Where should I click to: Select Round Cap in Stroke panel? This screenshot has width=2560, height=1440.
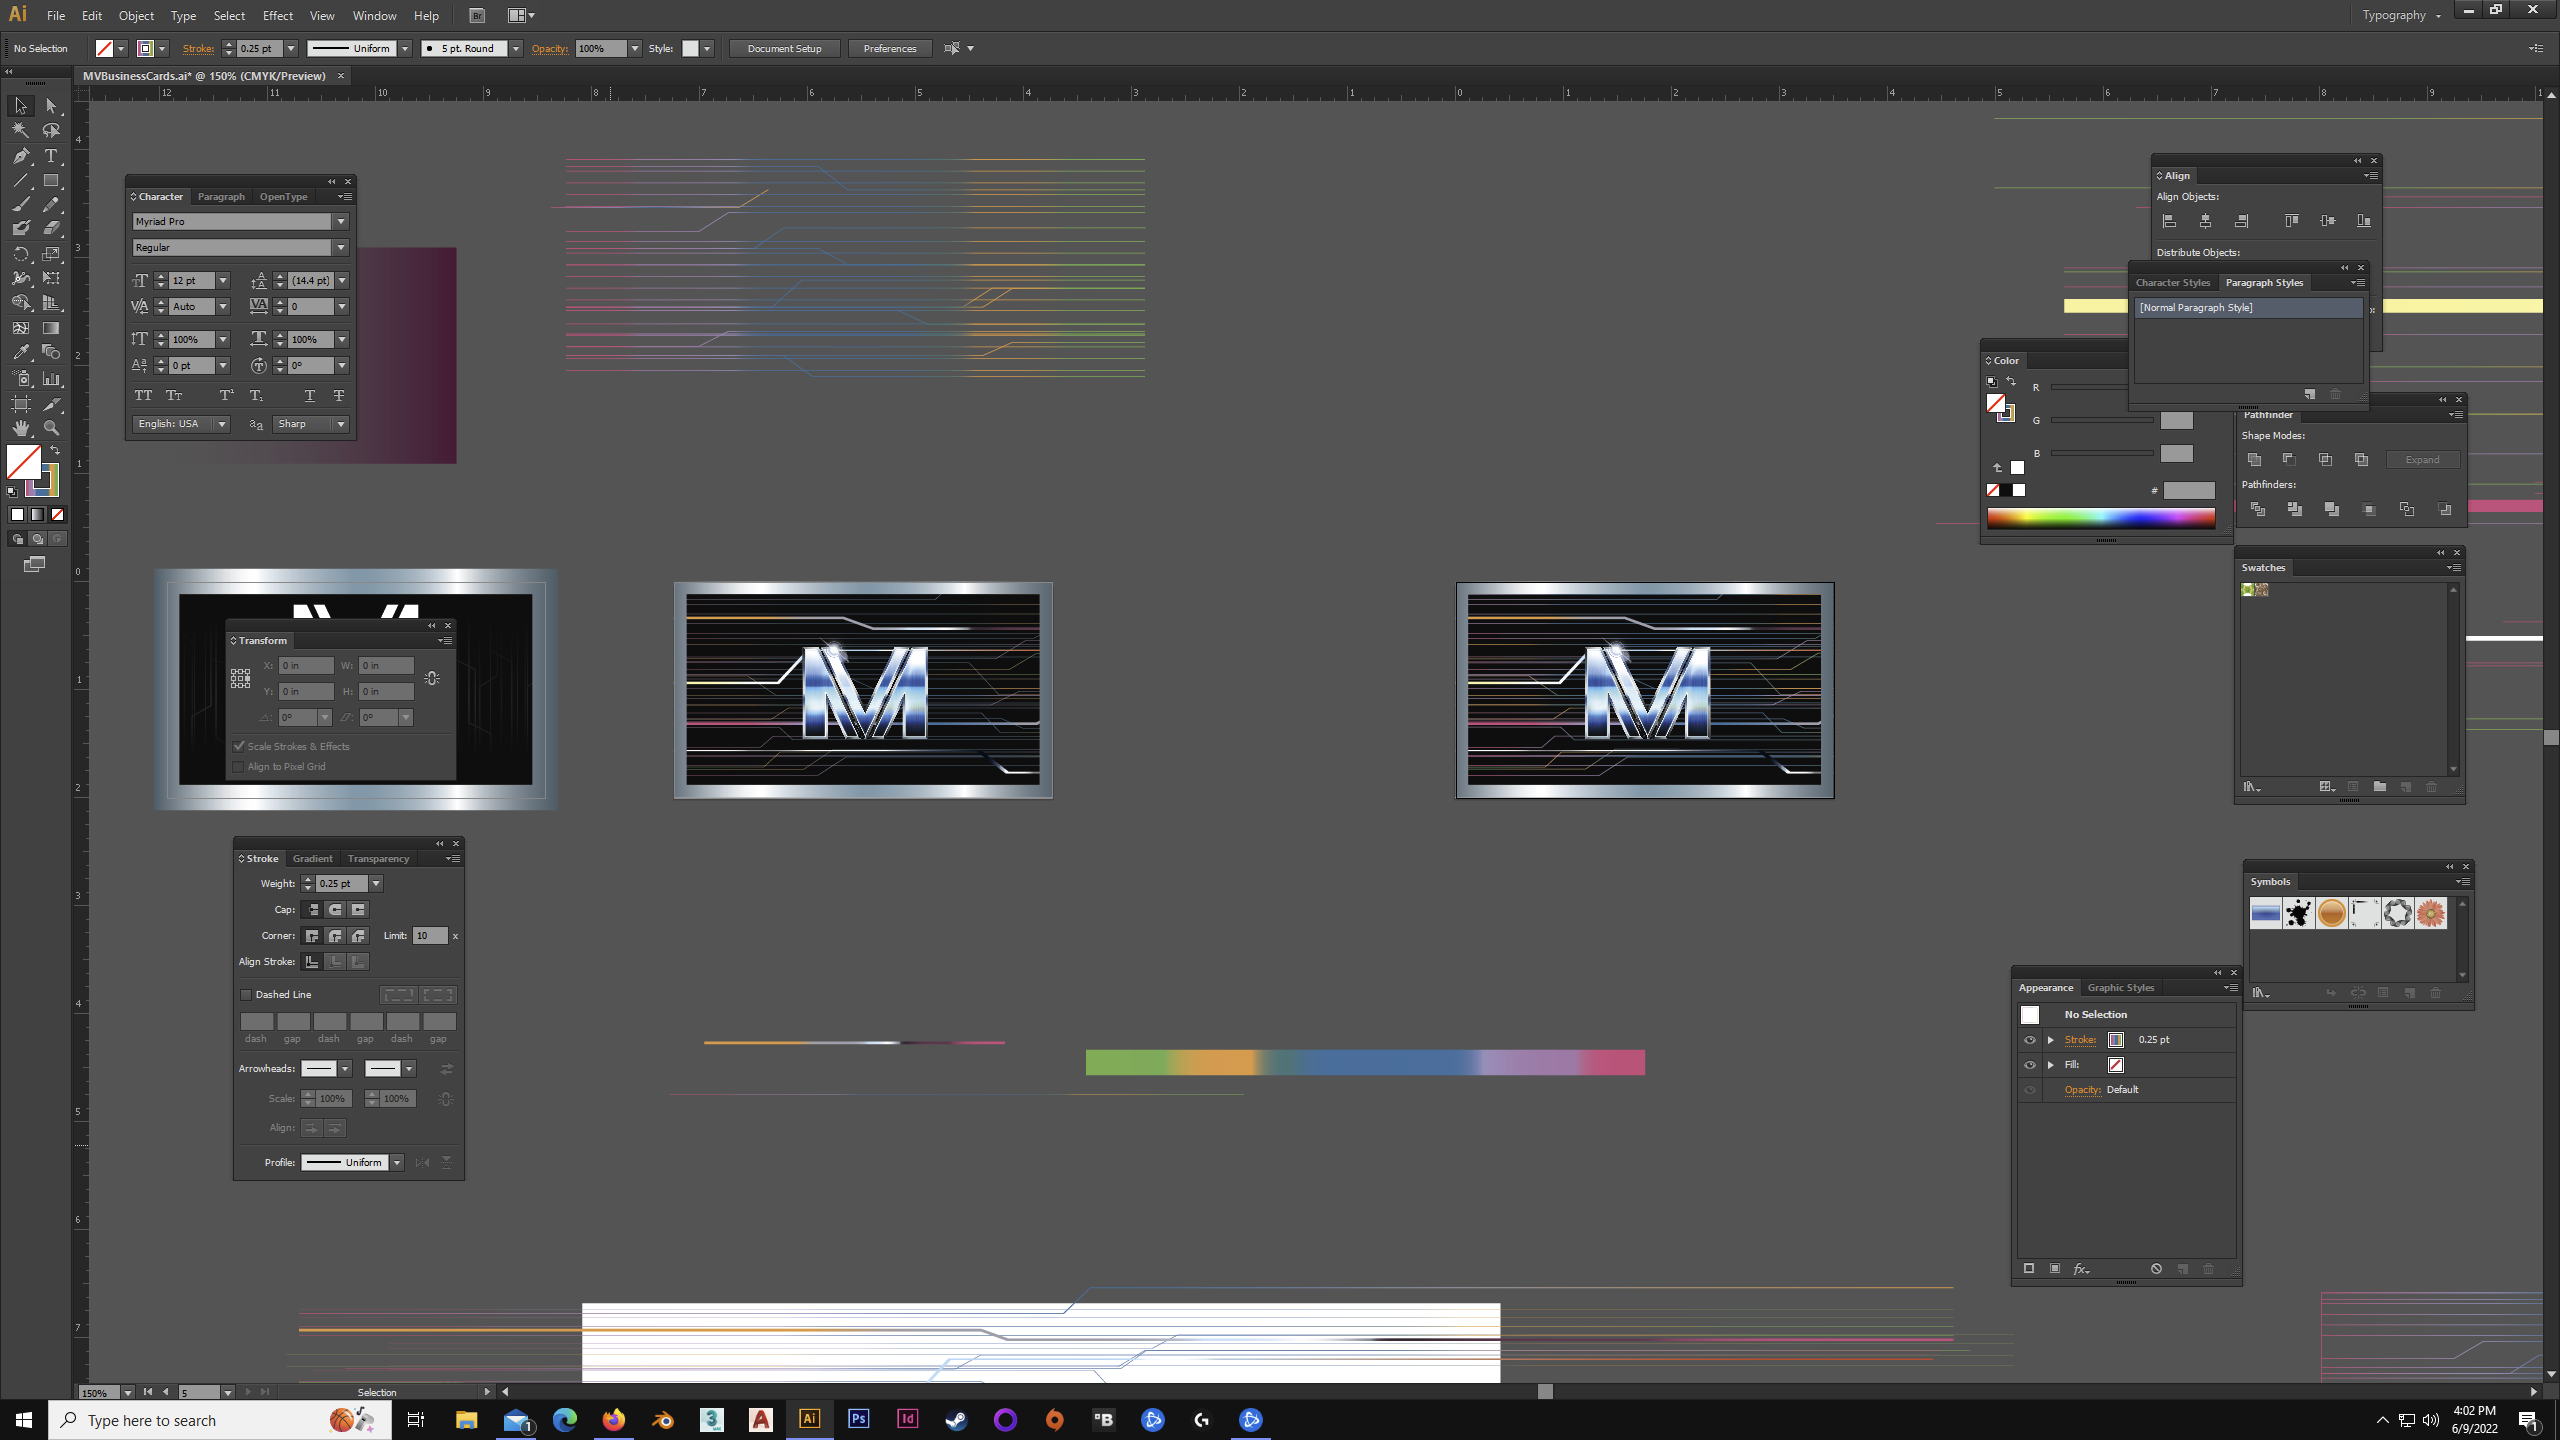335,910
